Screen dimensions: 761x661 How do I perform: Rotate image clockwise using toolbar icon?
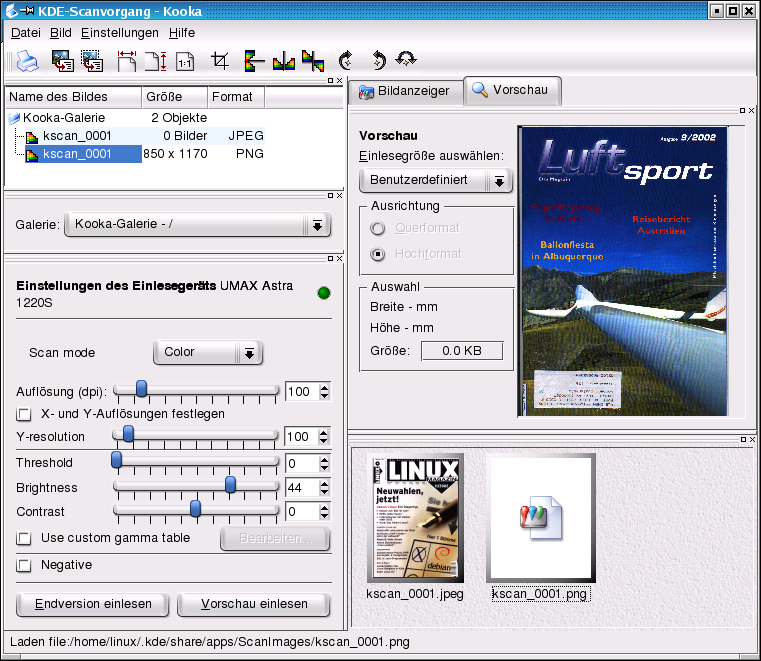click(x=346, y=62)
